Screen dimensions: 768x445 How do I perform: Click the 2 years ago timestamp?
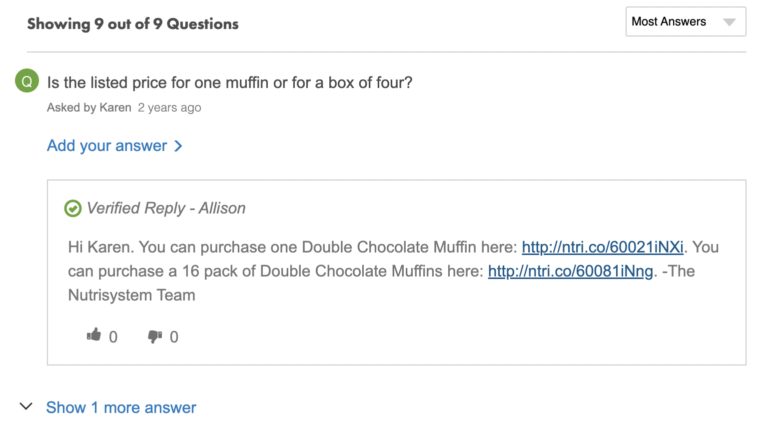[169, 107]
